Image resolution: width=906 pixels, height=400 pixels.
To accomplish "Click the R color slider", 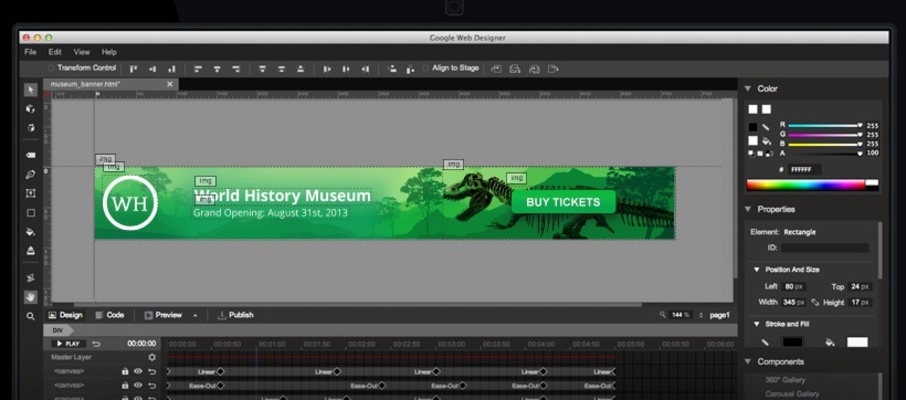I will 824,125.
